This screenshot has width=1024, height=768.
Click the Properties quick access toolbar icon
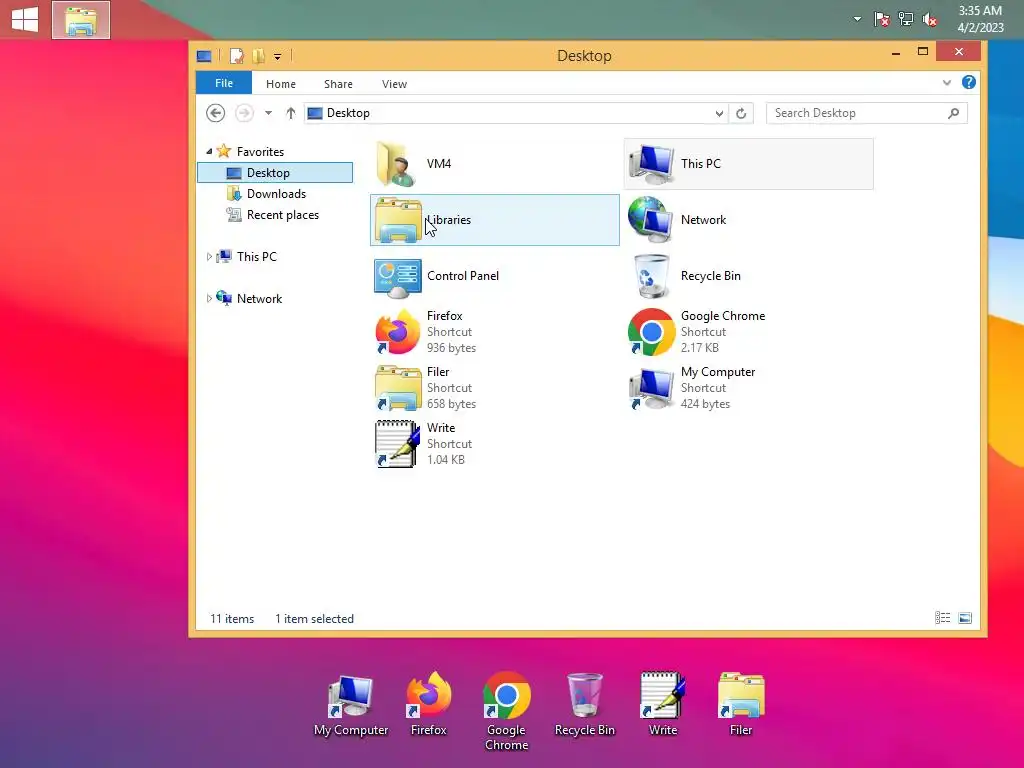[x=236, y=56]
